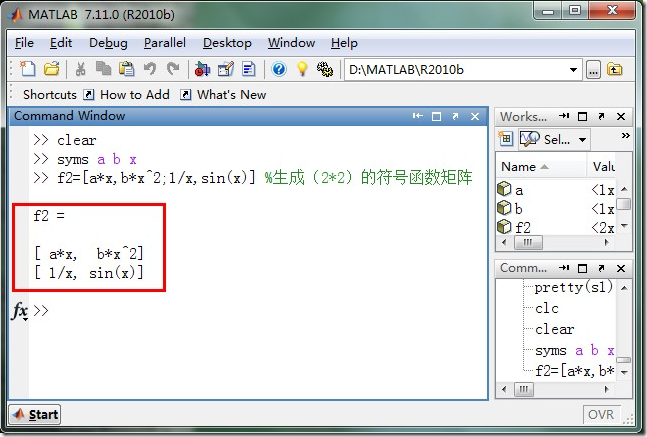Open the Debug menu
647x437 pixels.
(x=108, y=43)
